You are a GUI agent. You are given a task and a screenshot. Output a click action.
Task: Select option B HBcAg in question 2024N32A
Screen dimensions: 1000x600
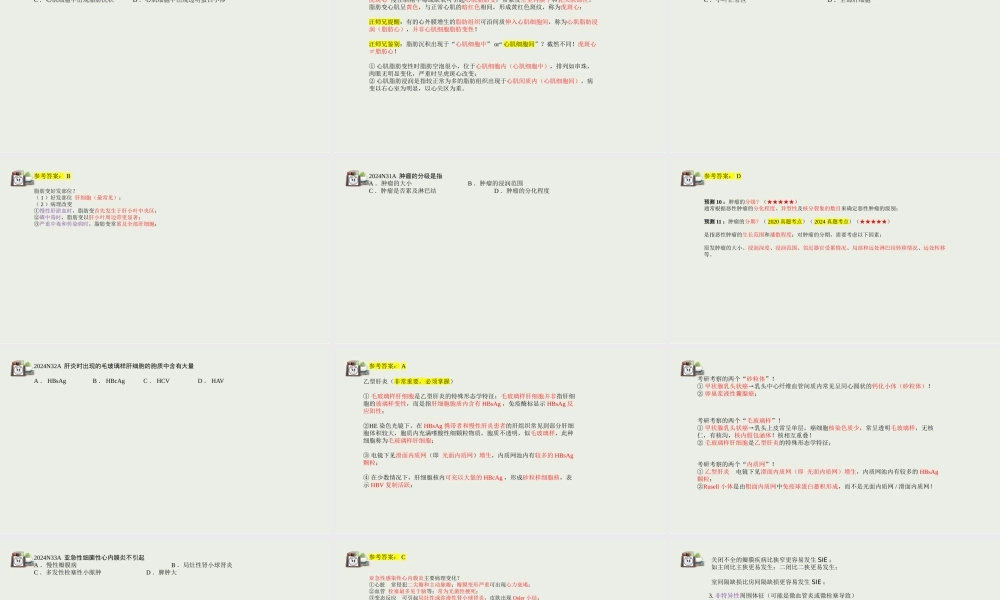pyautogui.click(x=115, y=381)
